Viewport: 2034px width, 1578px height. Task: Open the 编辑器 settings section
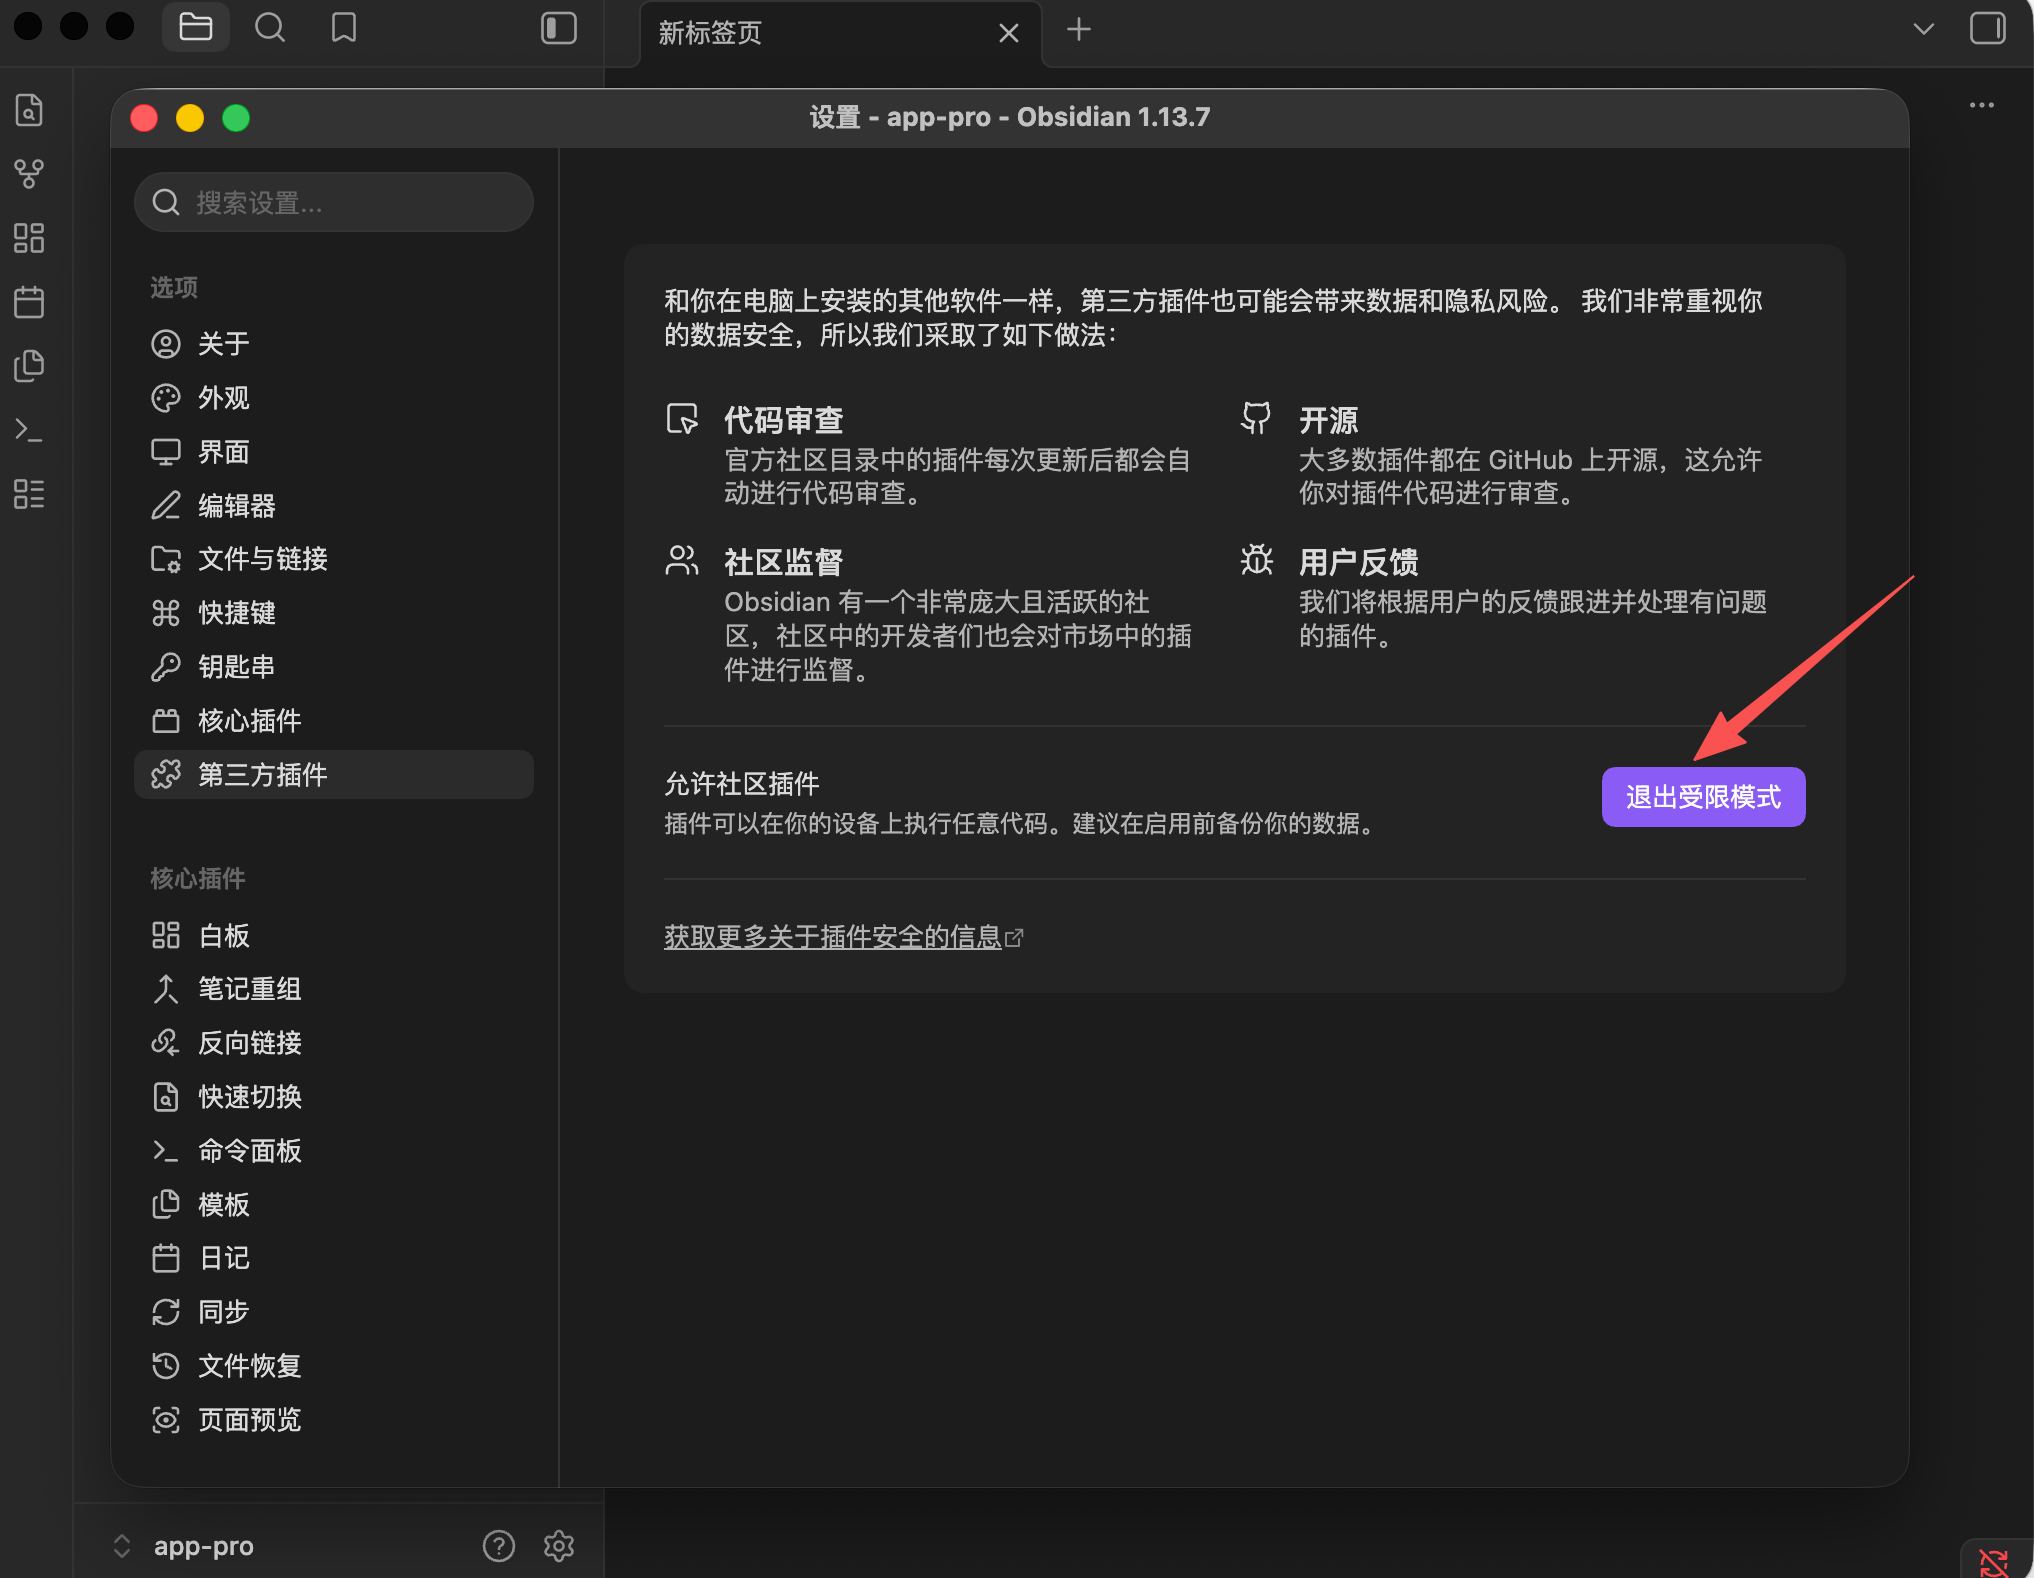point(334,506)
